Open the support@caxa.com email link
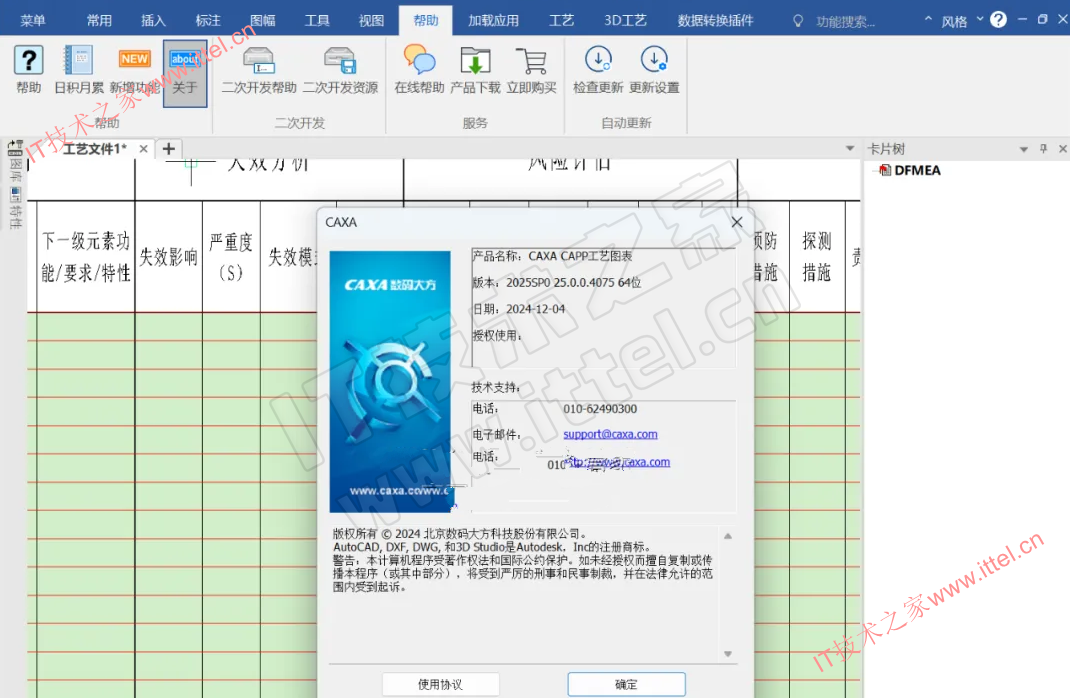The width and height of the screenshot is (1070, 698). (x=610, y=434)
